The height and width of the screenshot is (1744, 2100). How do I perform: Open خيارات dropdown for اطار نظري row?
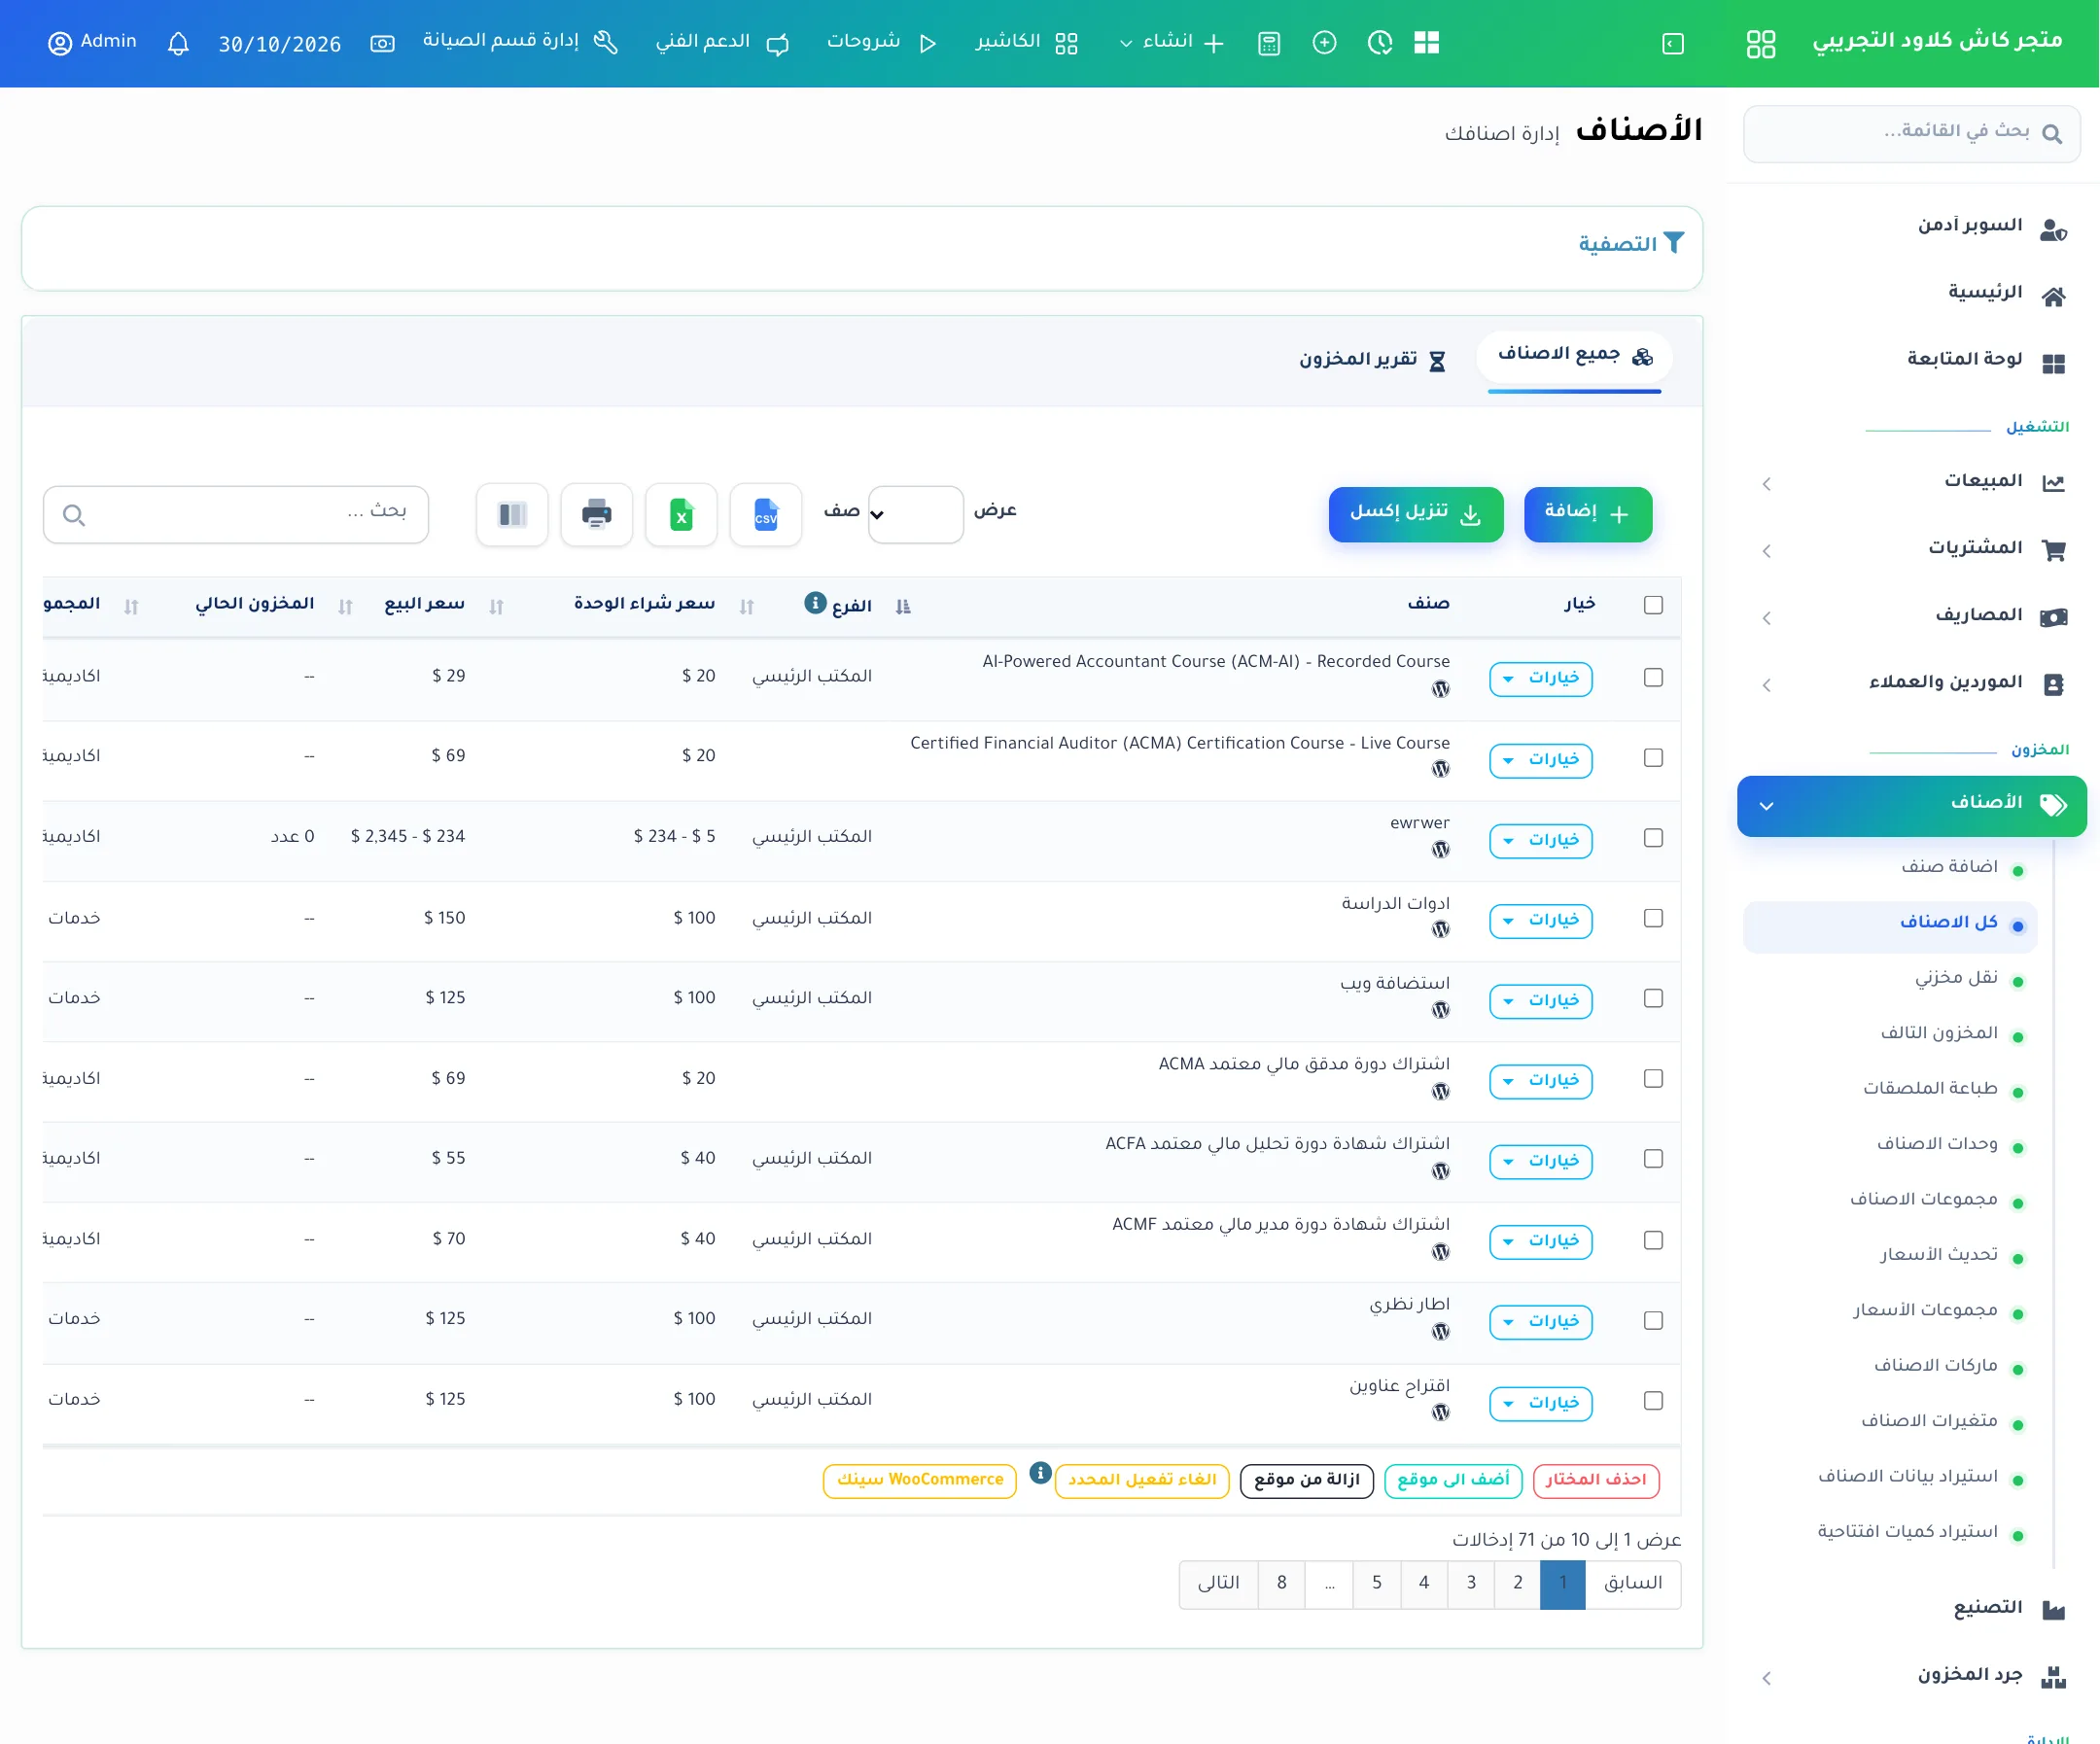[x=1540, y=1321]
